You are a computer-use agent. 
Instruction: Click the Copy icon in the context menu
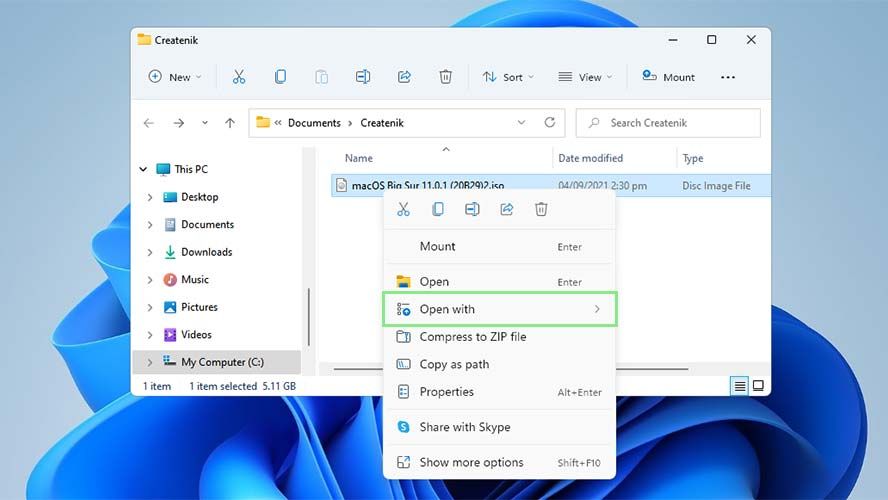click(x=438, y=210)
